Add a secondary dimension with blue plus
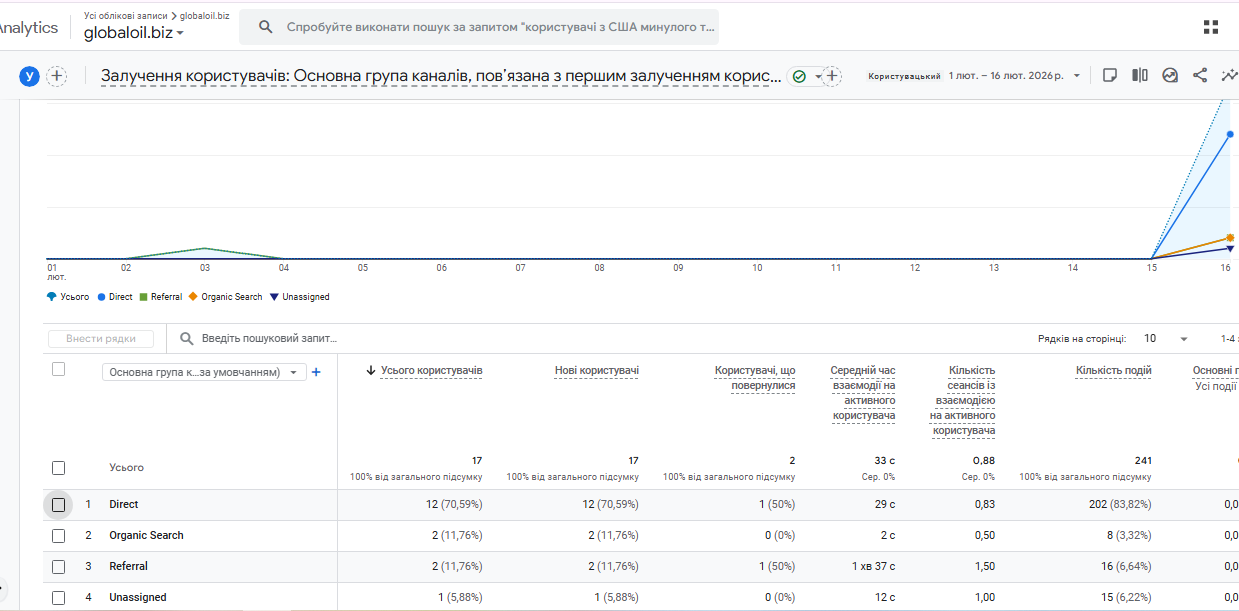Viewport: 1239px width, 611px height. click(316, 372)
